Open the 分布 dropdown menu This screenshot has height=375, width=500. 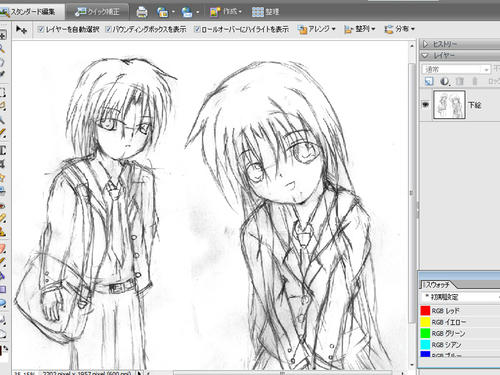[x=399, y=29]
